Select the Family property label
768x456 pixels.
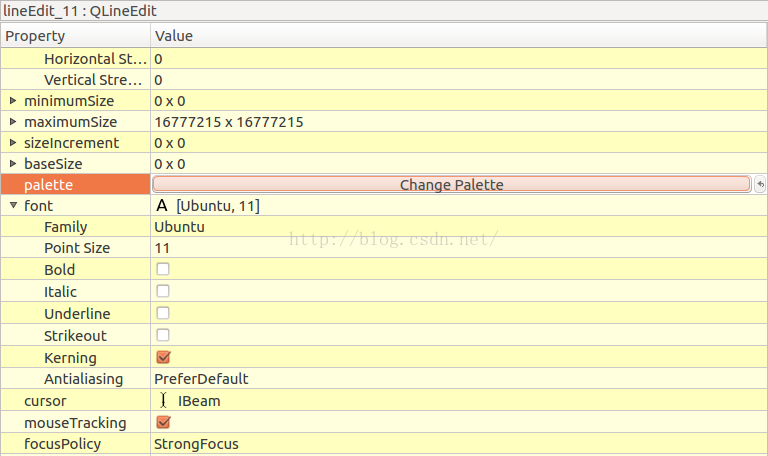[x=66, y=227]
